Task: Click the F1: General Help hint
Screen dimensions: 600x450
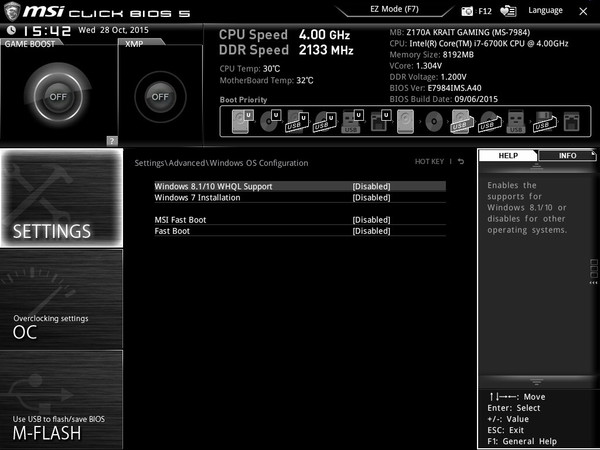Action: (x=522, y=441)
